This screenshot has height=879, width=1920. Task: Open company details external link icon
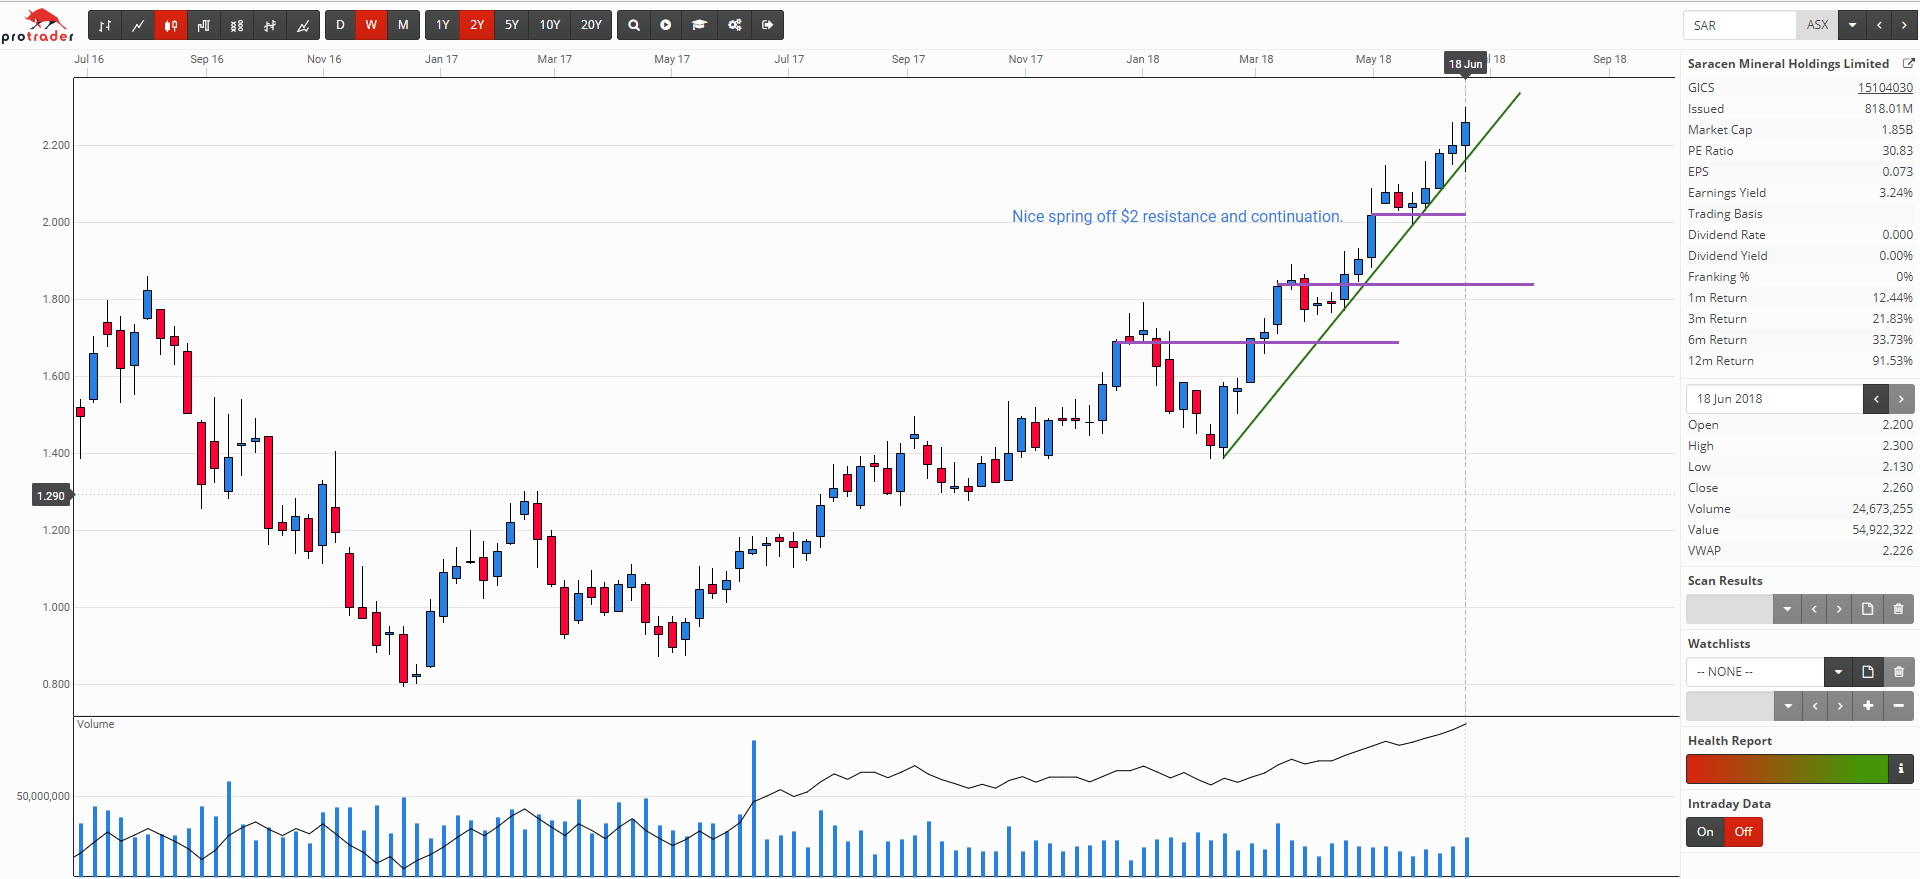pyautogui.click(x=1908, y=63)
